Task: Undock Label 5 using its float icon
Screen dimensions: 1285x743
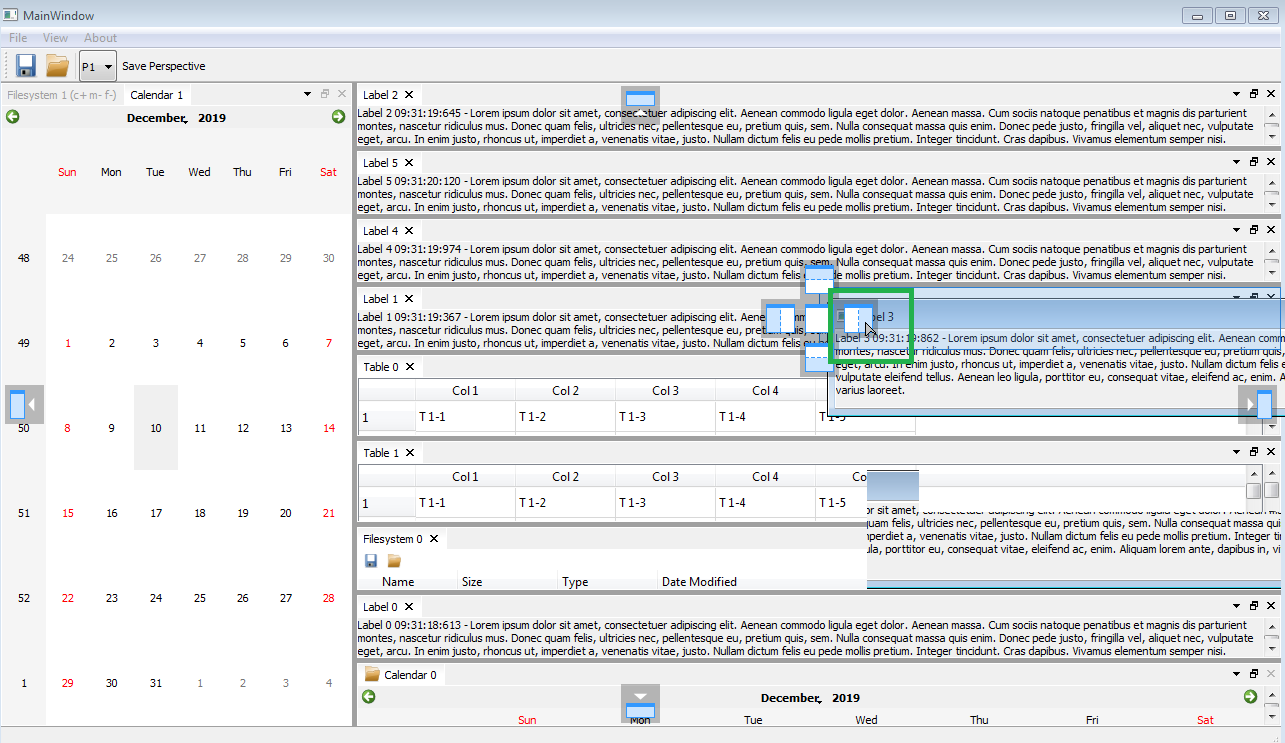Action: [x=1253, y=162]
